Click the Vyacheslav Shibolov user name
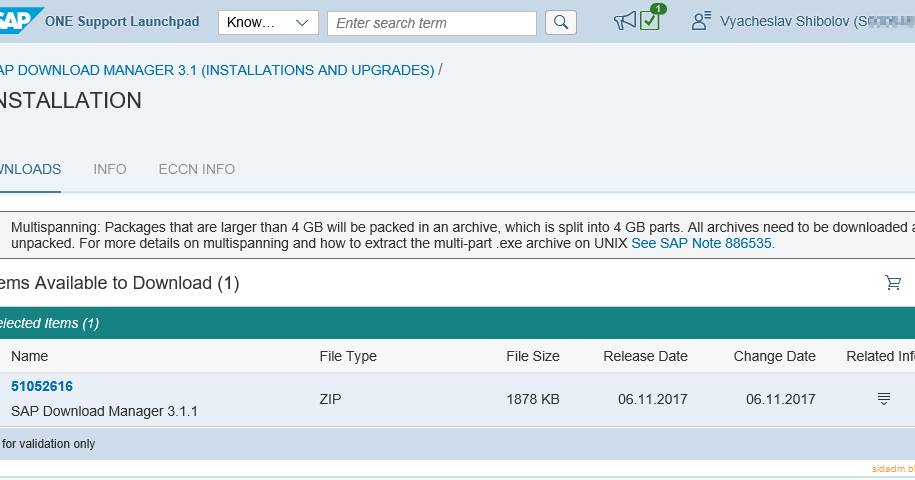 [817, 22]
